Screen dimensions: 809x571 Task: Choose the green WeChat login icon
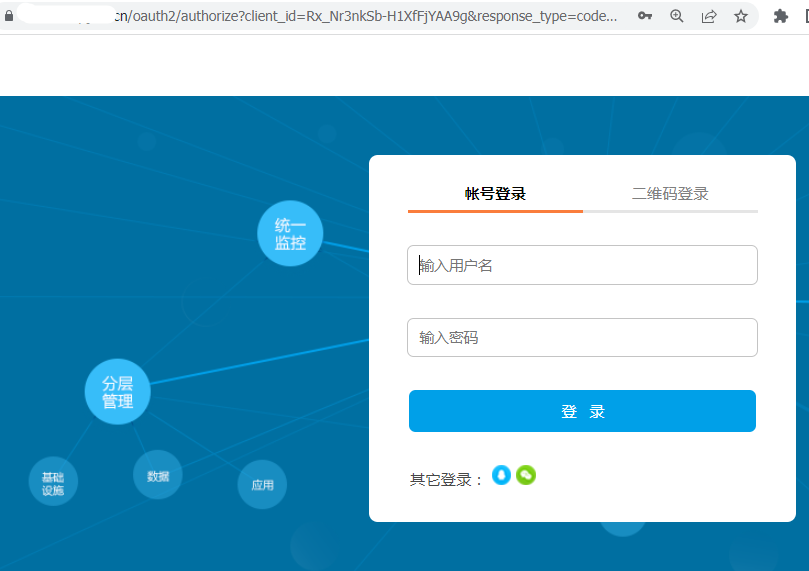tap(526, 475)
